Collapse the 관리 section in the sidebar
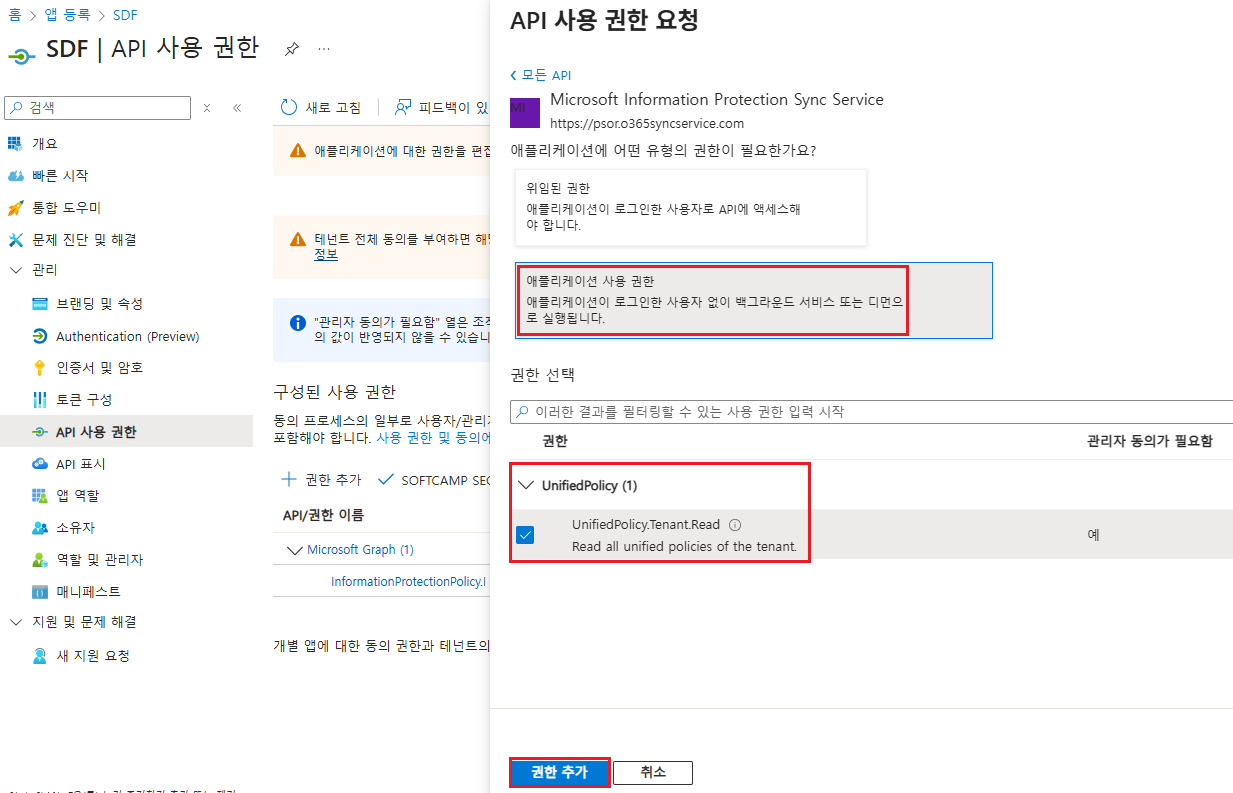The height and width of the screenshot is (793, 1233). coord(15,271)
